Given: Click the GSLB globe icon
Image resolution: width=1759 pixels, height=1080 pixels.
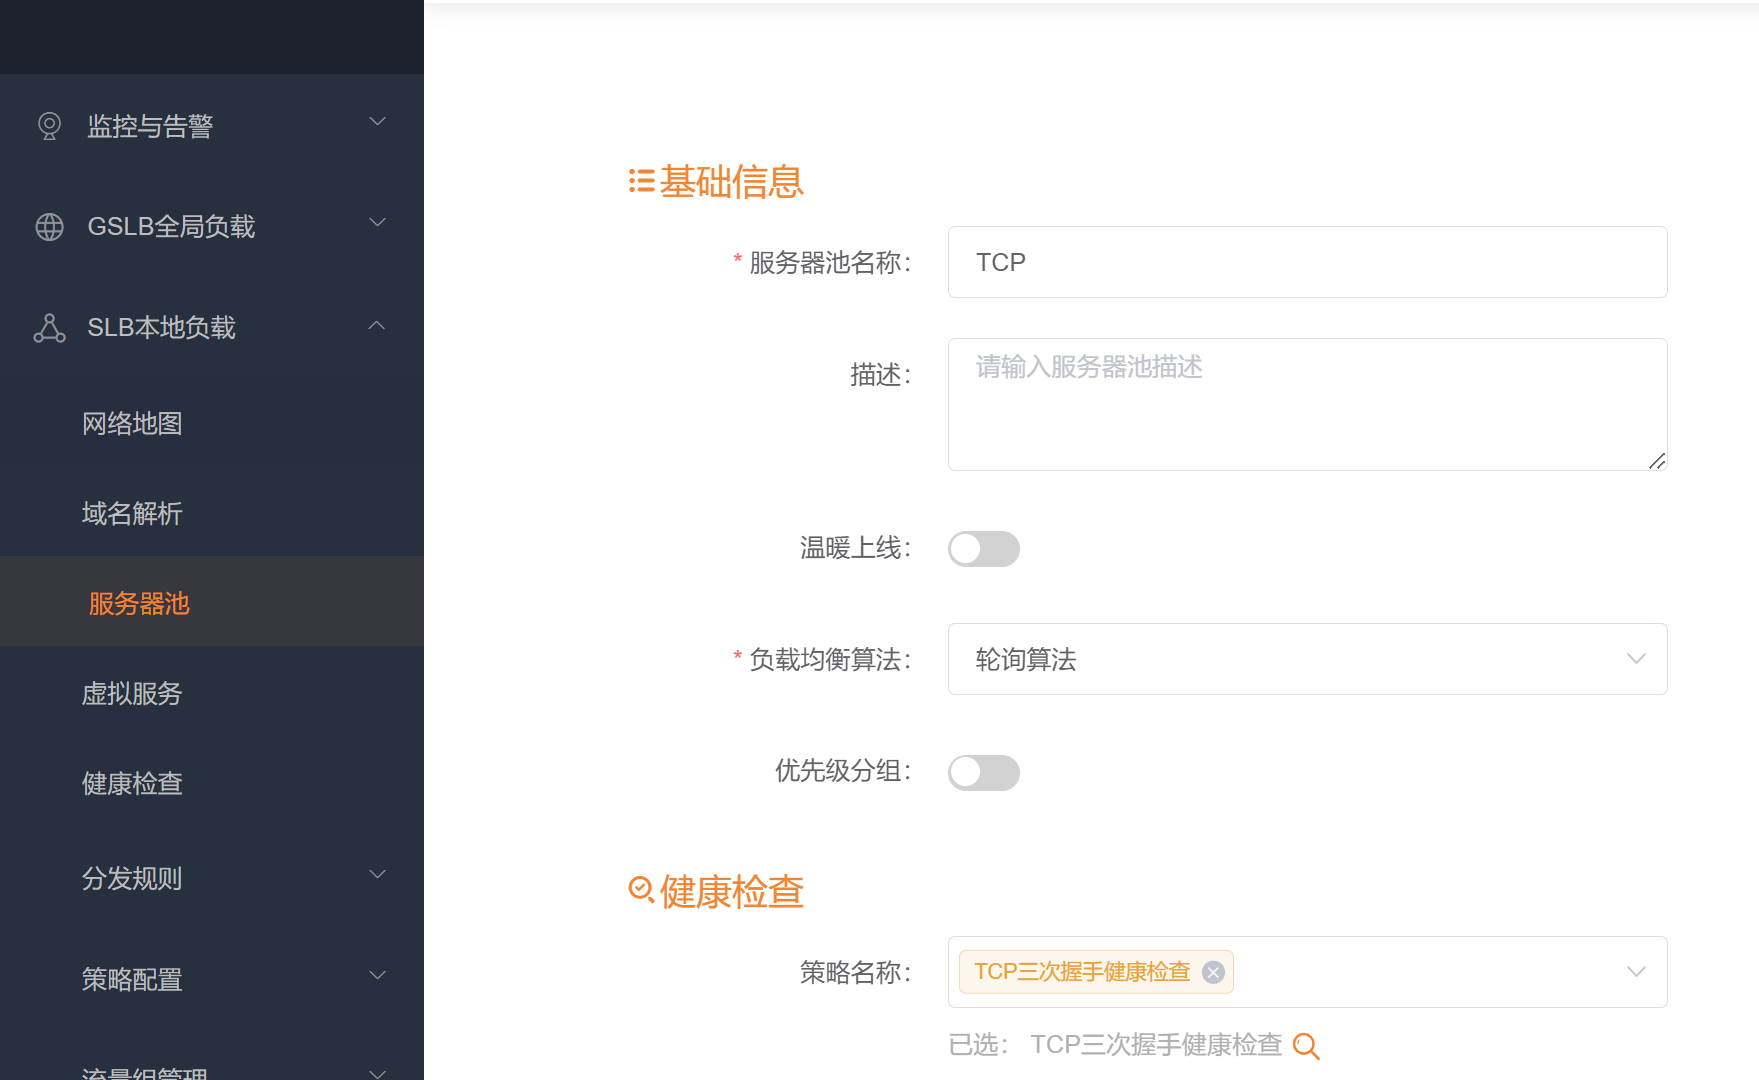Looking at the screenshot, I should tap(49, 227).
